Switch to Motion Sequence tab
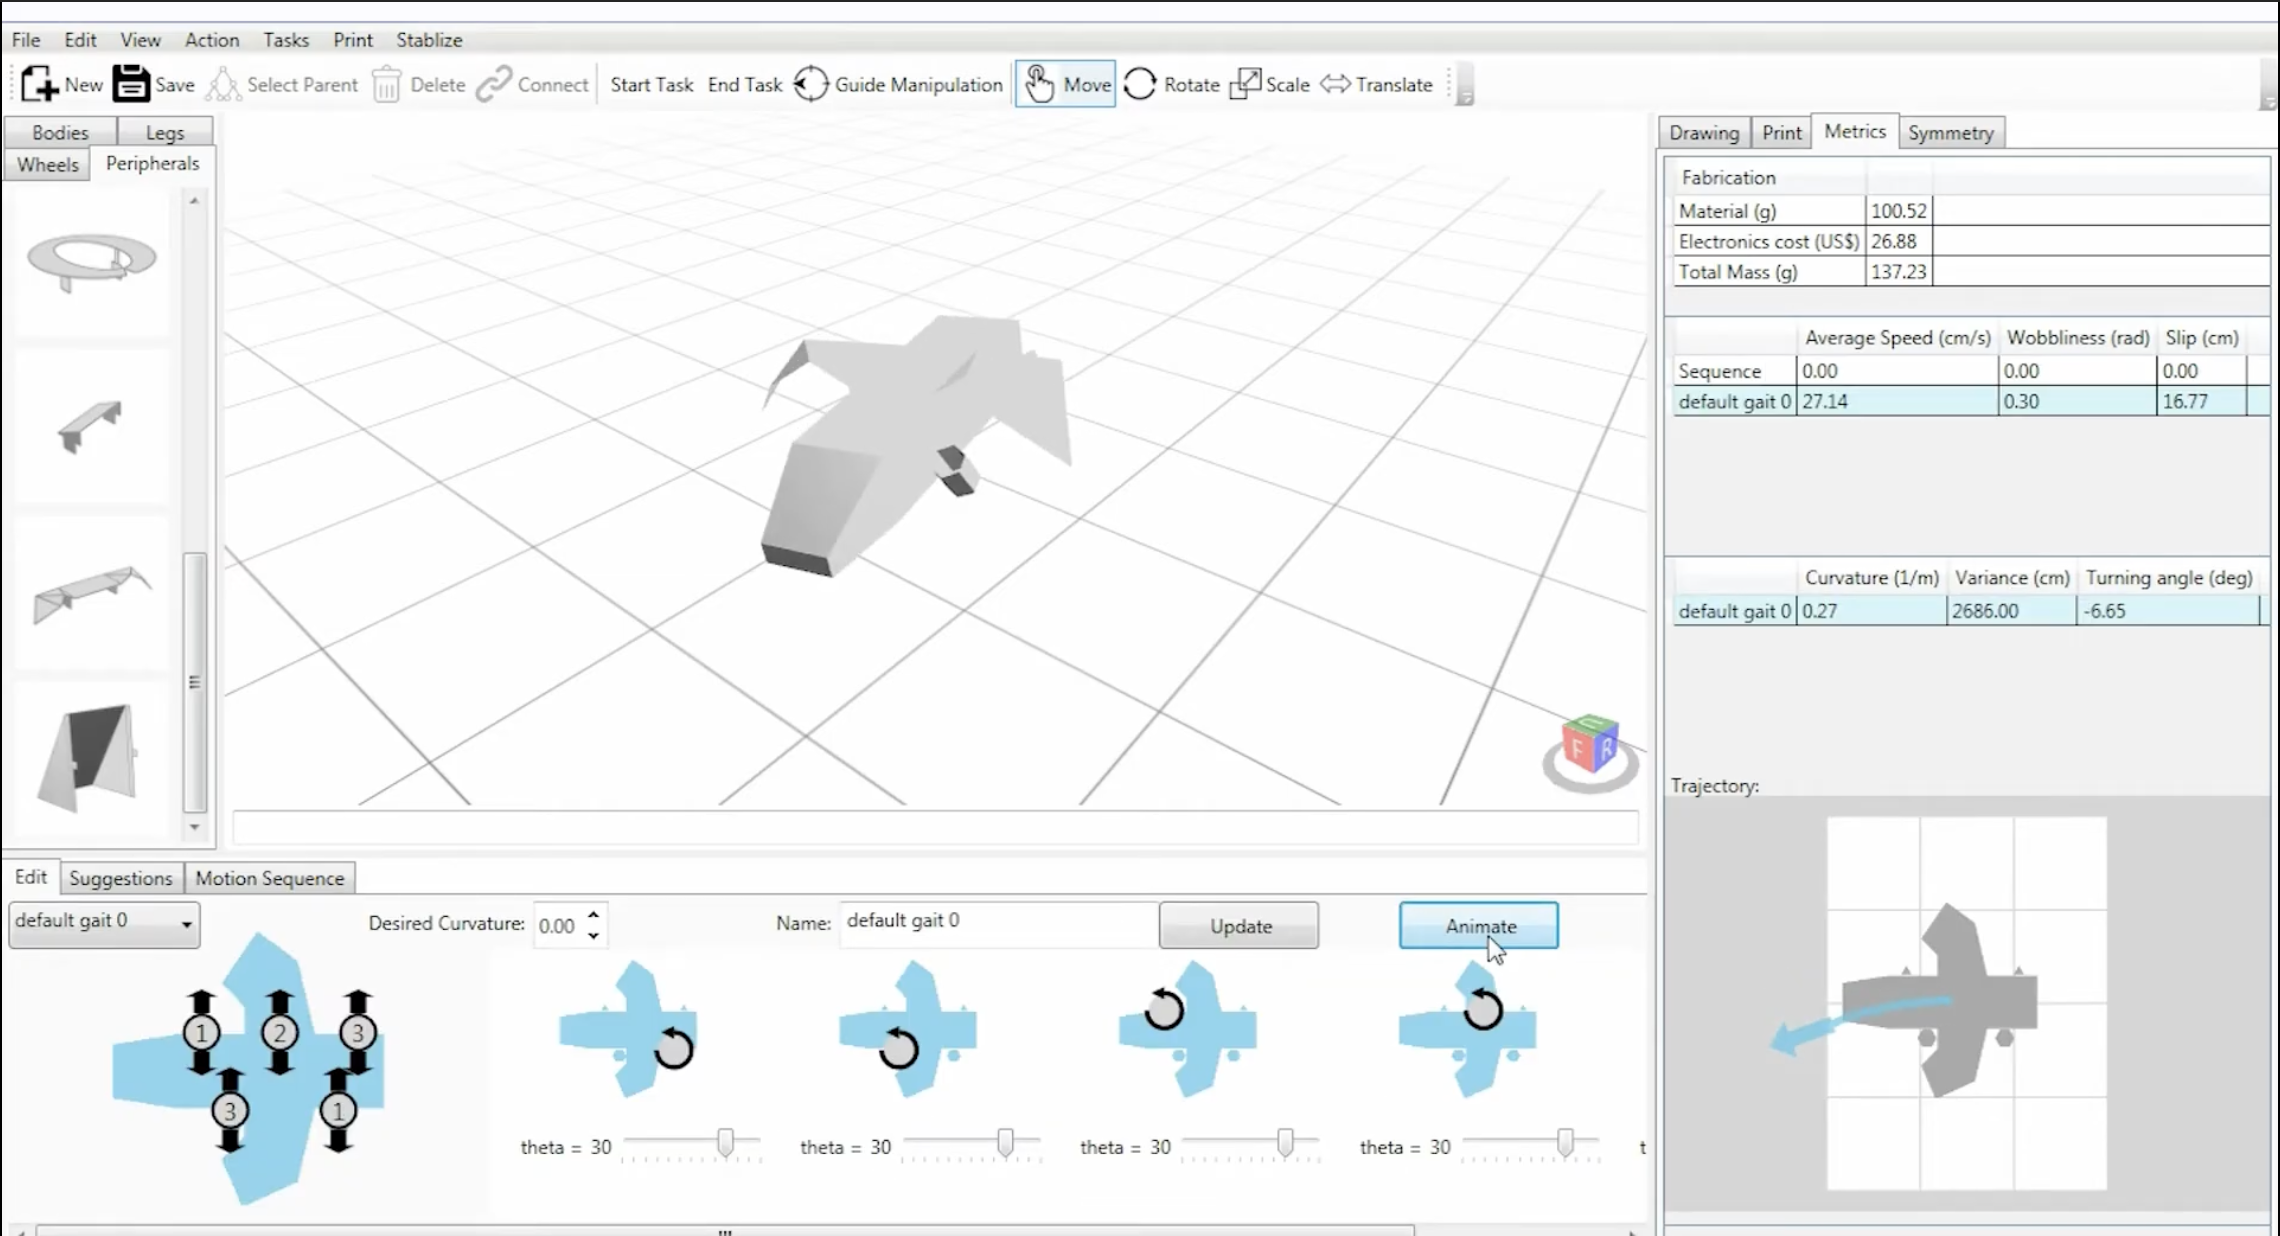Screen dimensions: 2280x1236 point(269,878)
